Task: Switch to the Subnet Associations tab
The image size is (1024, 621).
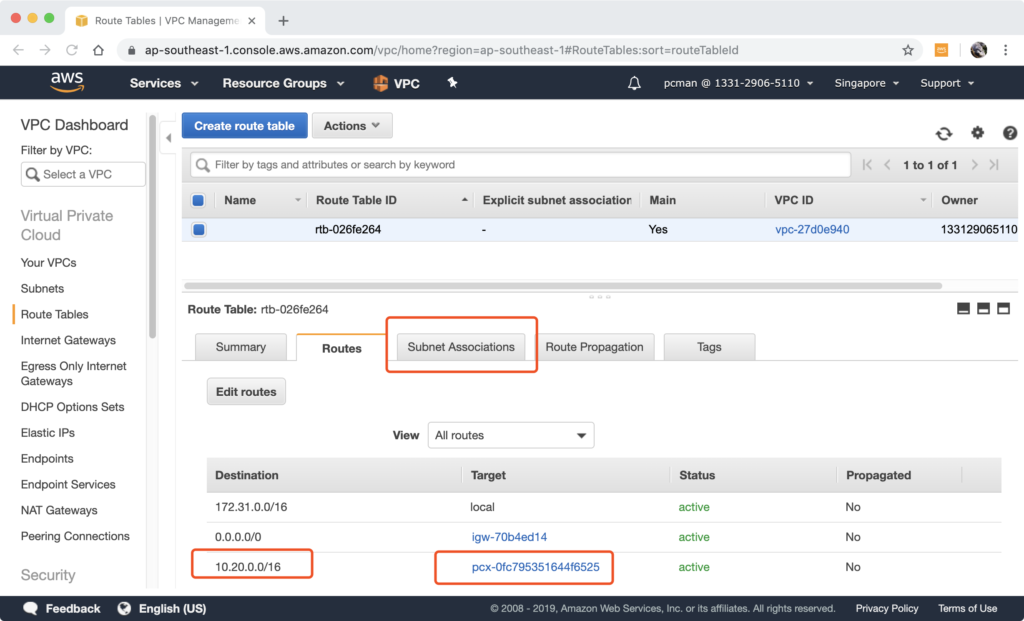Action: 461,347
